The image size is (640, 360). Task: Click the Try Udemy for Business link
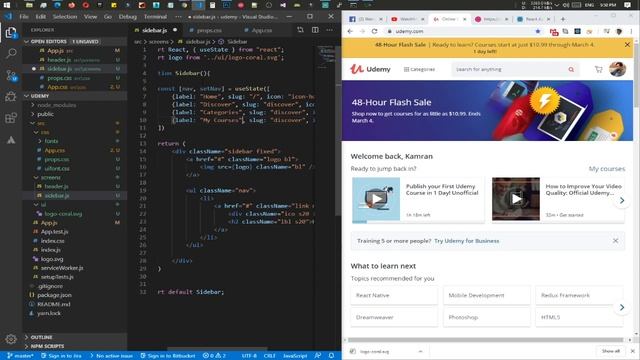point(467,241)
